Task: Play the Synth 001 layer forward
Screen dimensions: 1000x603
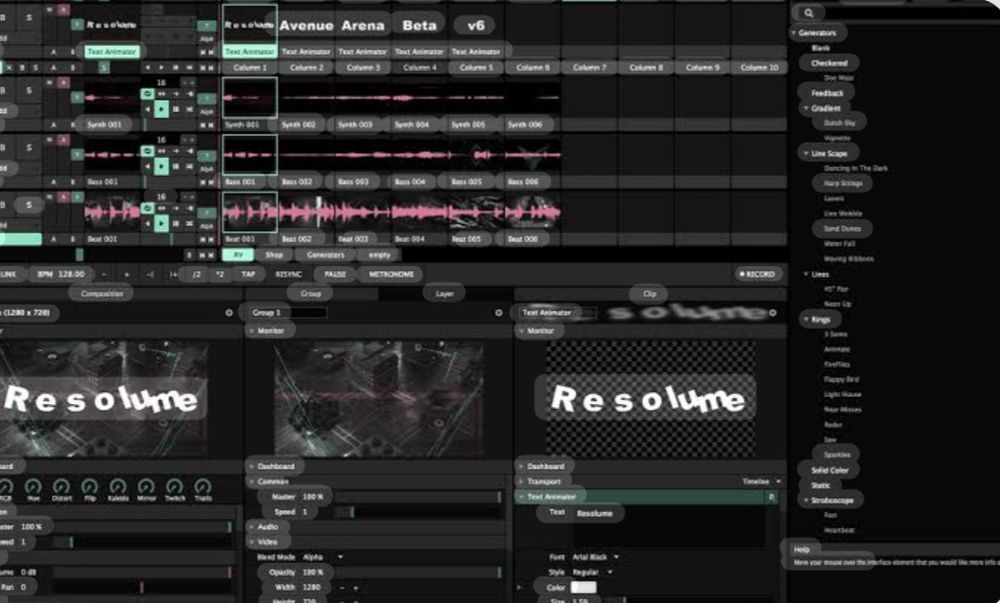Action: tap(161, 109)
